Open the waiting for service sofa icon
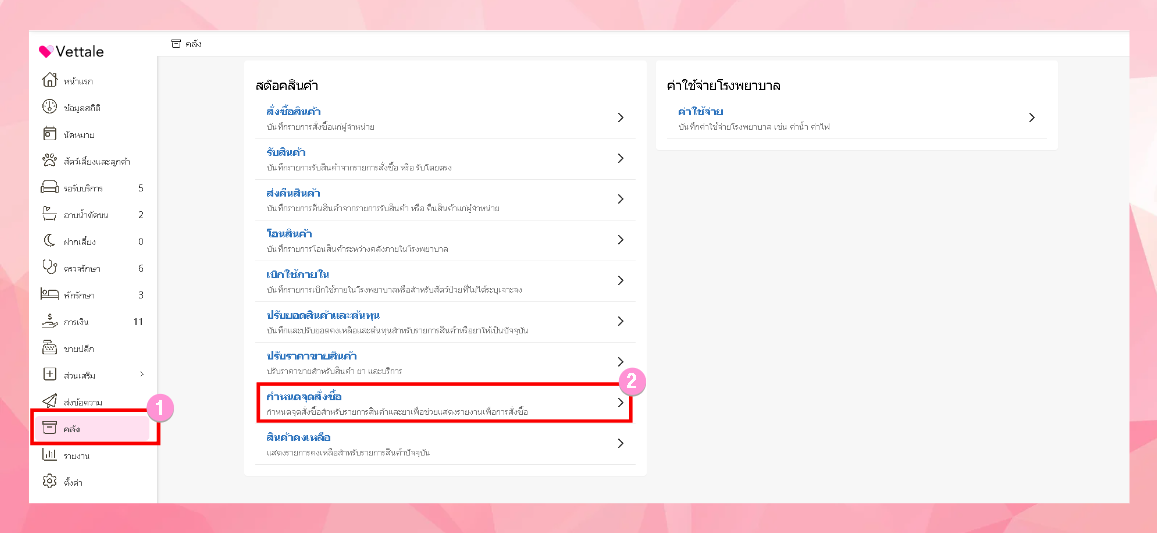 point(49,188)
